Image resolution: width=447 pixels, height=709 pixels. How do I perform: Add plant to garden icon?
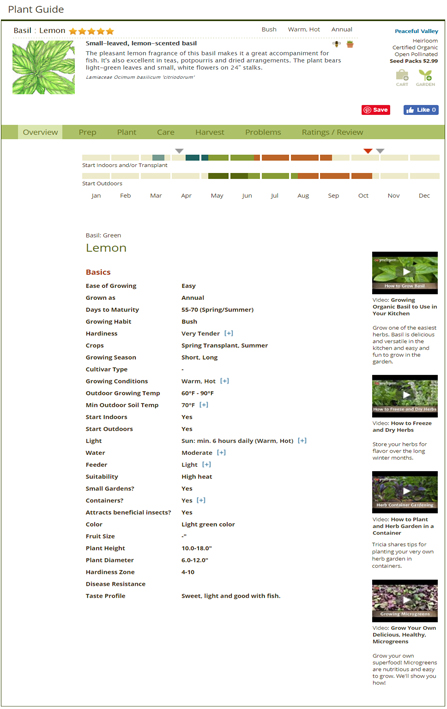pos(425,77)
